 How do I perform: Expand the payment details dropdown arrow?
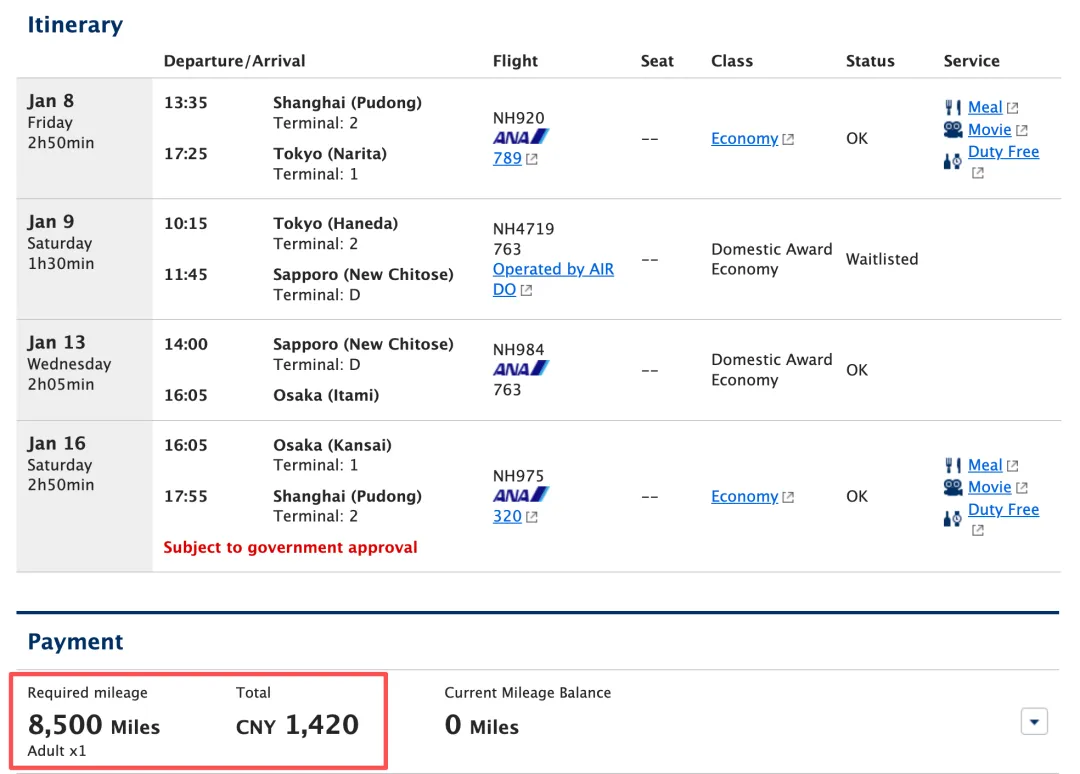point(1034,722)
